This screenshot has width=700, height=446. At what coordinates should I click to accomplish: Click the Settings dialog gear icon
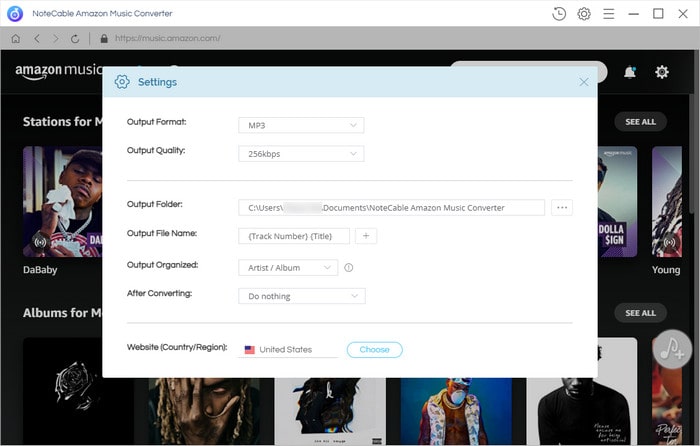pyautogui.click(x=122, y=82)
